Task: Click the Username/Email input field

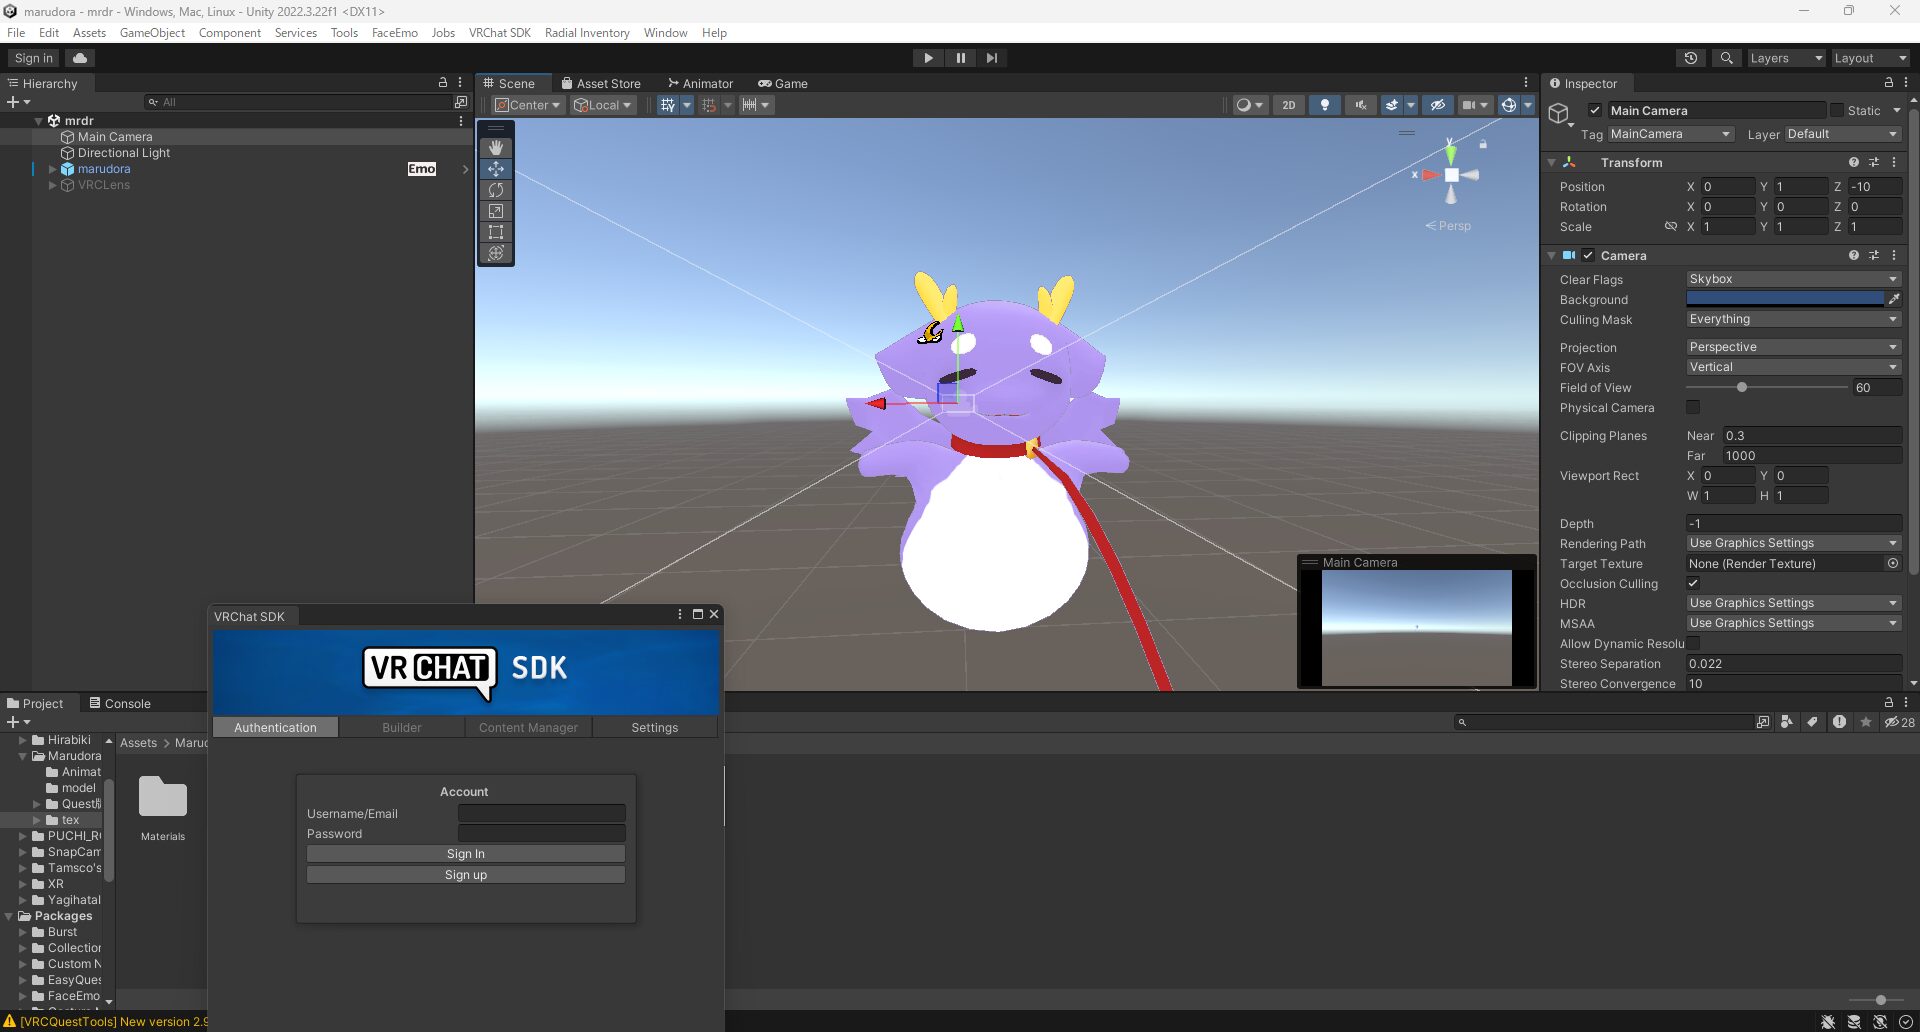Action: click(541, 813)
